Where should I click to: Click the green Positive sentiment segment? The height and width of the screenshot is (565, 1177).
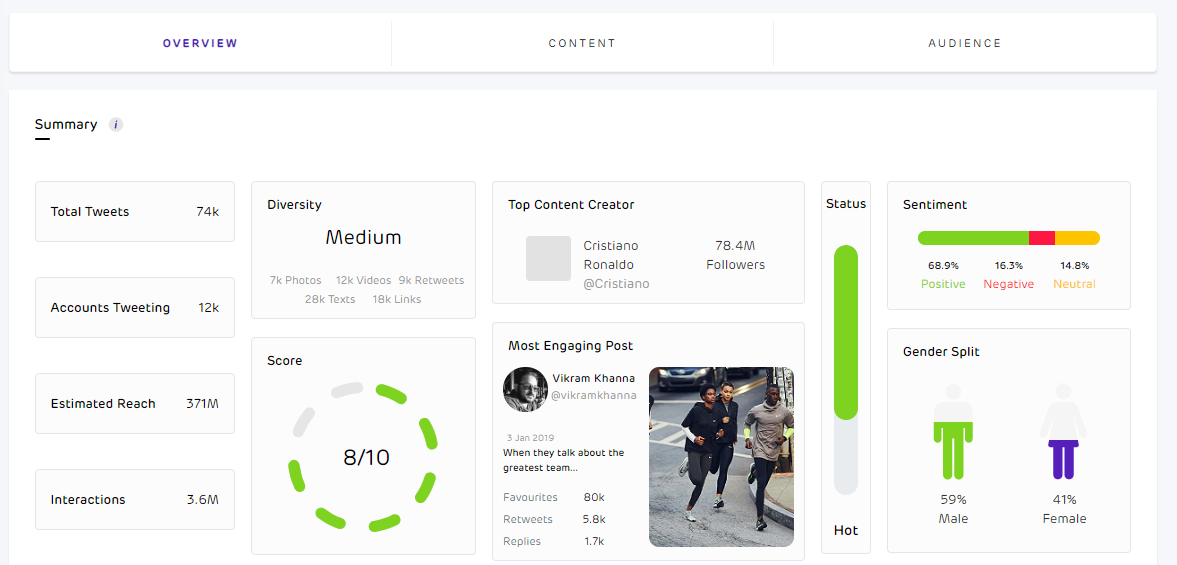[x=973, y=238]
